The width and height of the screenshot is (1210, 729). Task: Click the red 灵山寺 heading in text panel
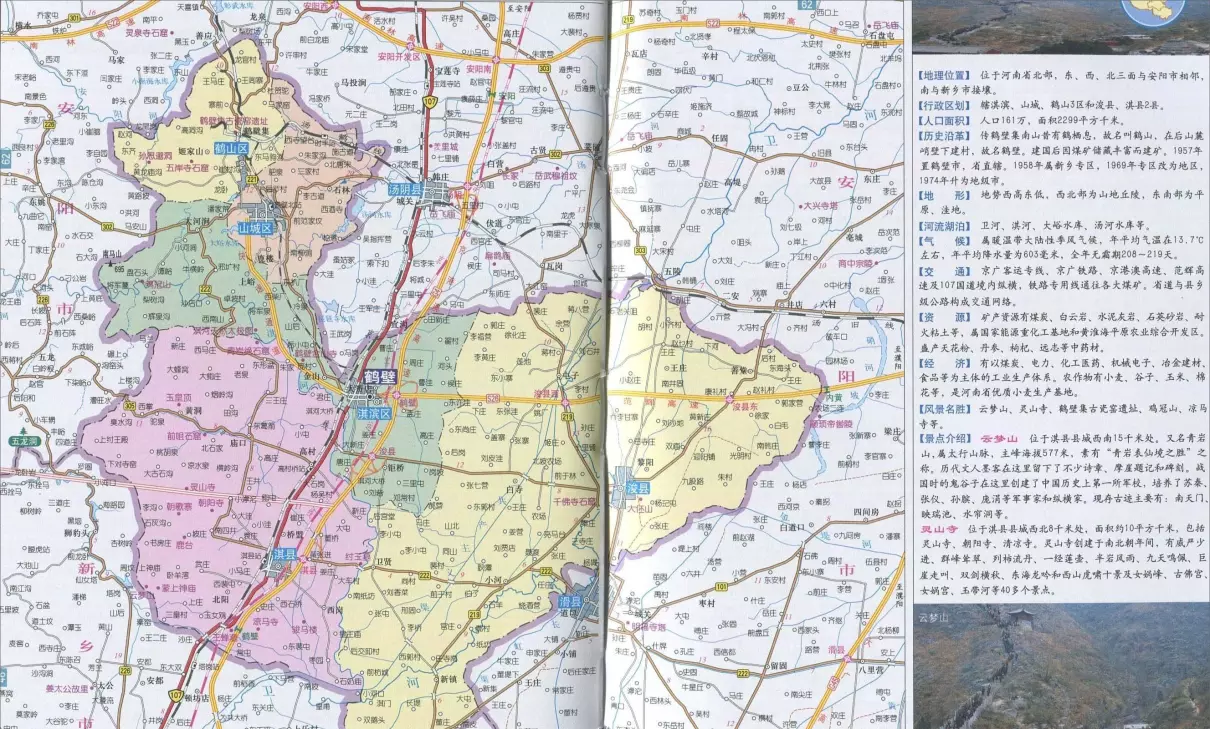[x=938, y=528]
